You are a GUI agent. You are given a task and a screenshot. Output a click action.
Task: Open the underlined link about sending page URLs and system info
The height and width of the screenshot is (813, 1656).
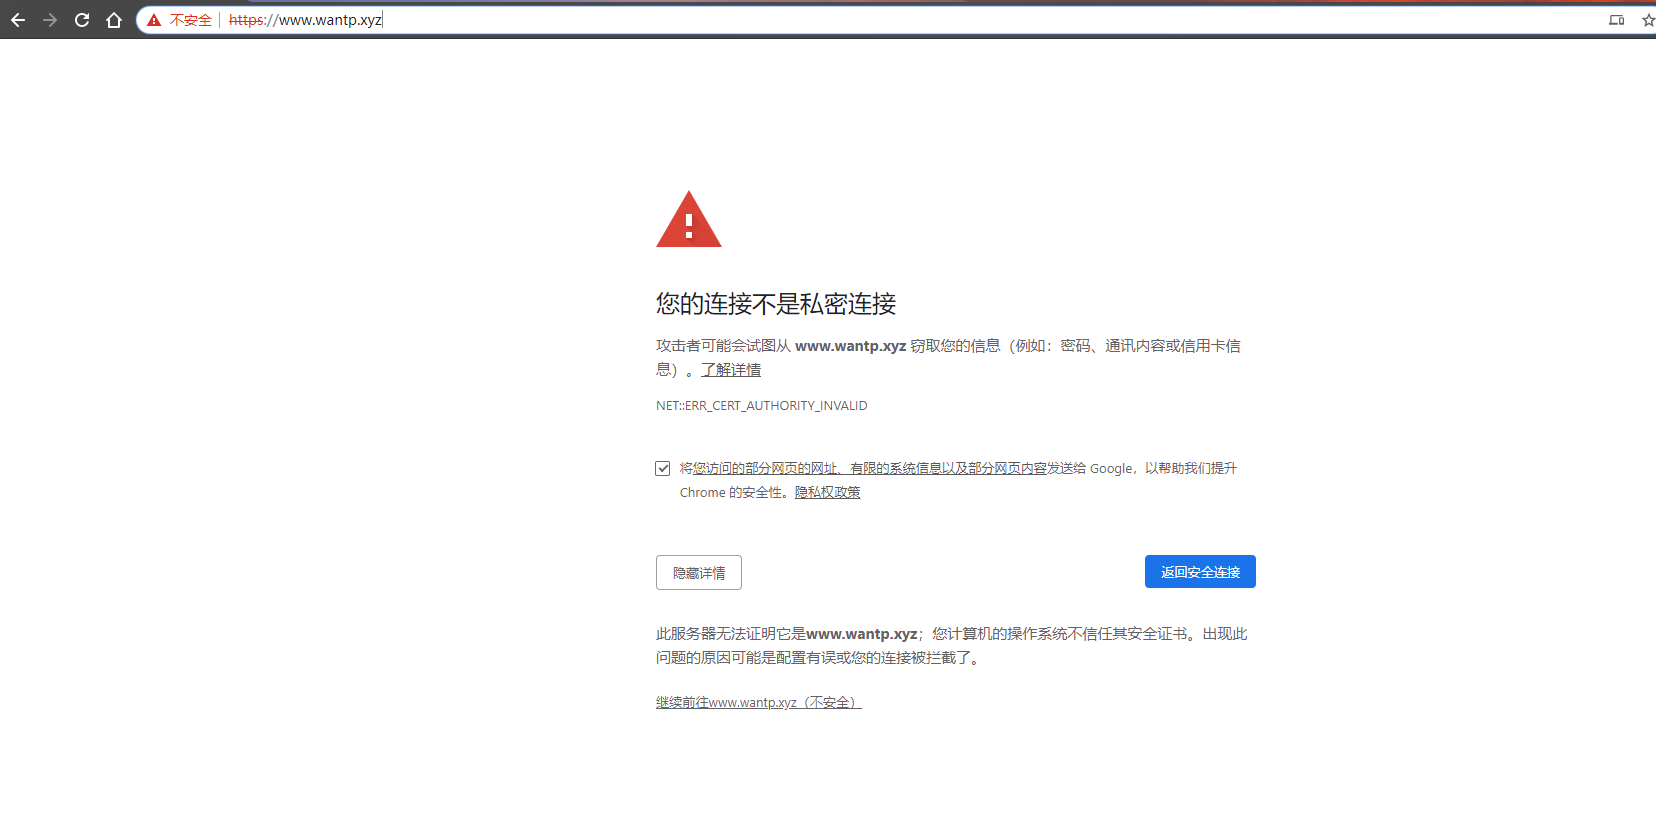(x=870, y=468)
